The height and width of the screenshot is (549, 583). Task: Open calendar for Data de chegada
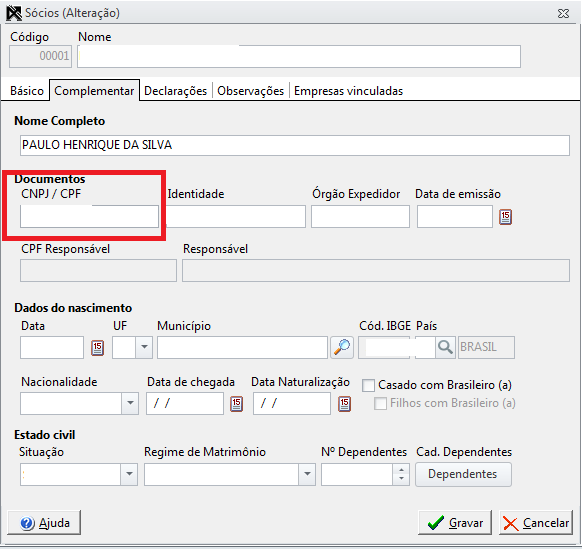pos(236,404)
